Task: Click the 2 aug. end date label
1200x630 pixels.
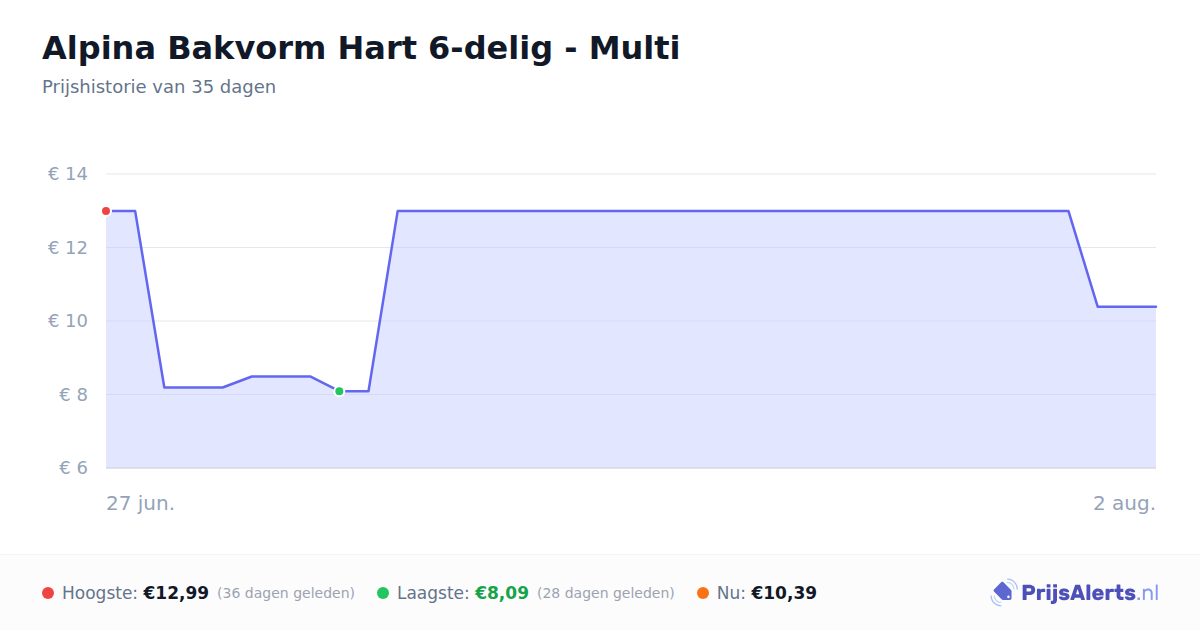Action: [1124, 503]
